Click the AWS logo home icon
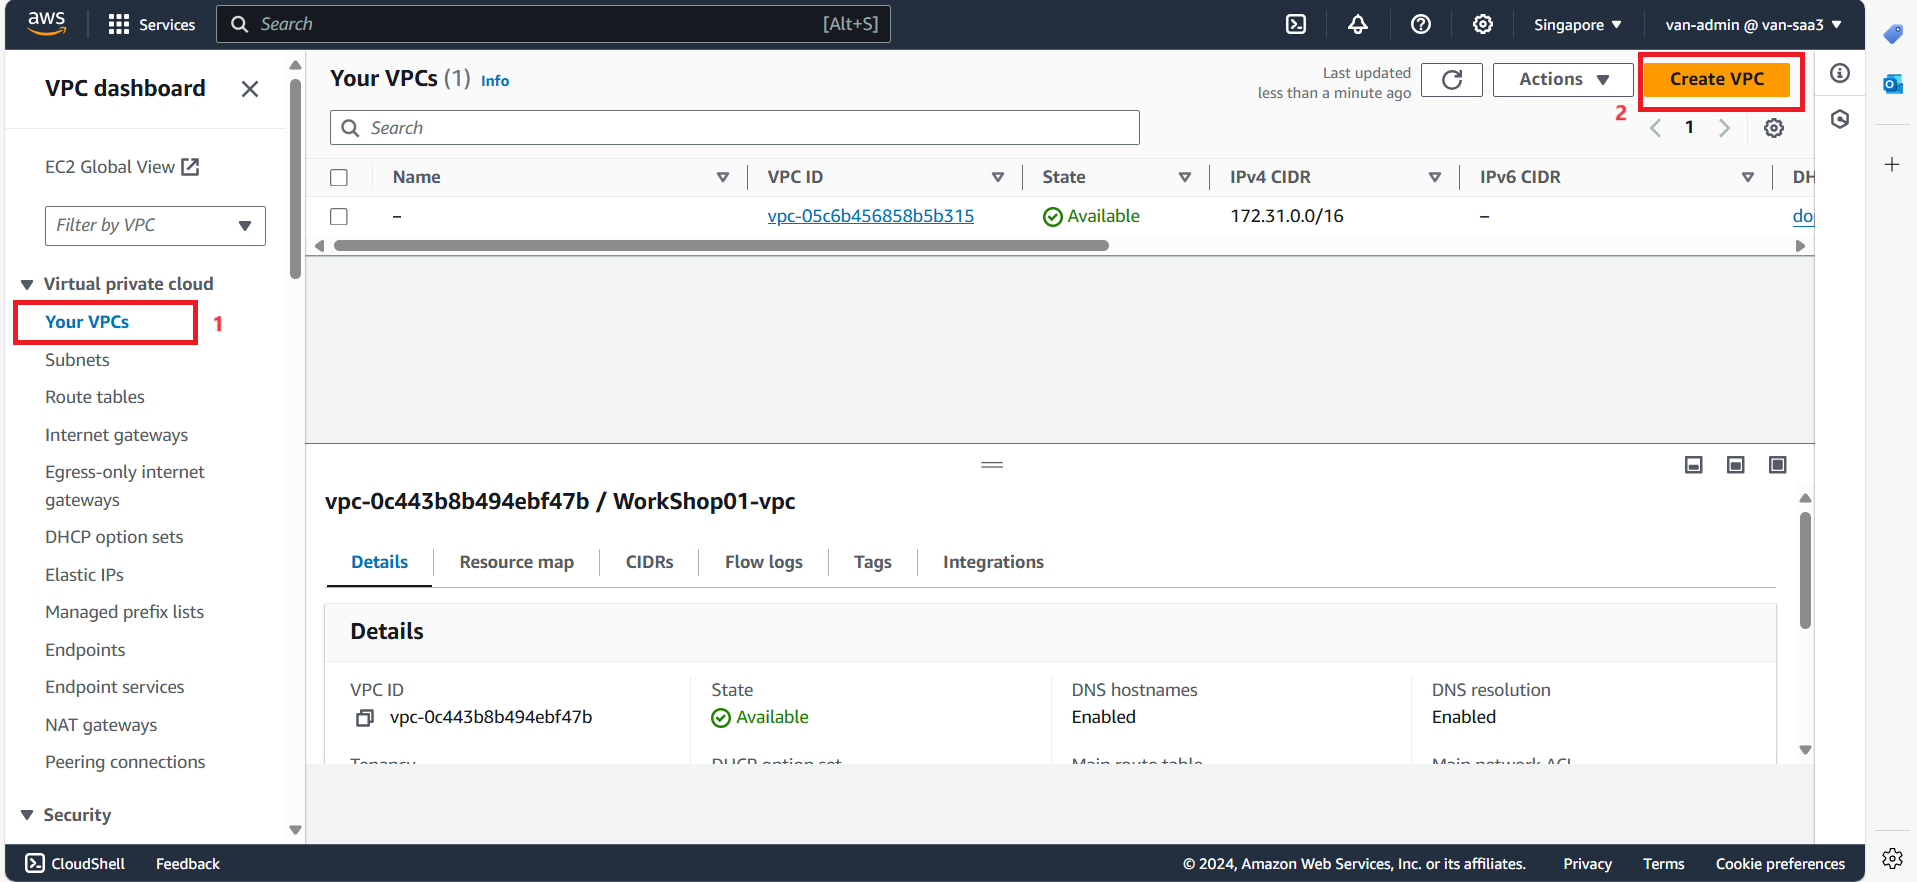This screenshot has height=882, width=1917. point(46,24)
